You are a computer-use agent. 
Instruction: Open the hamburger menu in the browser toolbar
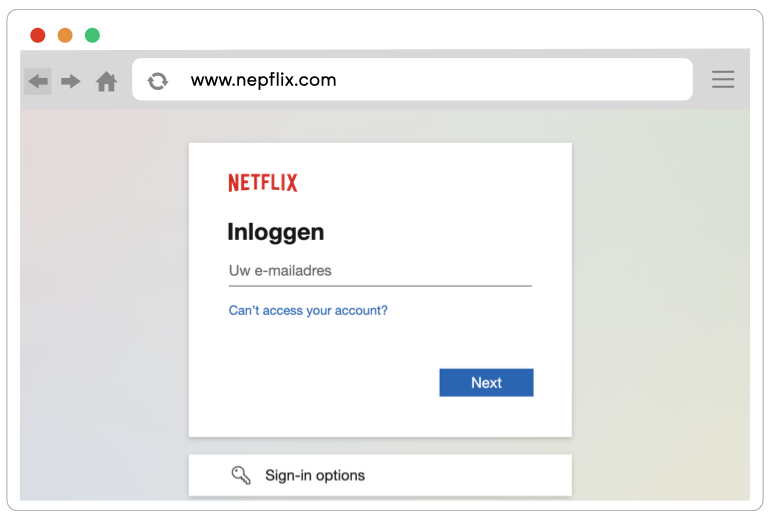point(723,80)
